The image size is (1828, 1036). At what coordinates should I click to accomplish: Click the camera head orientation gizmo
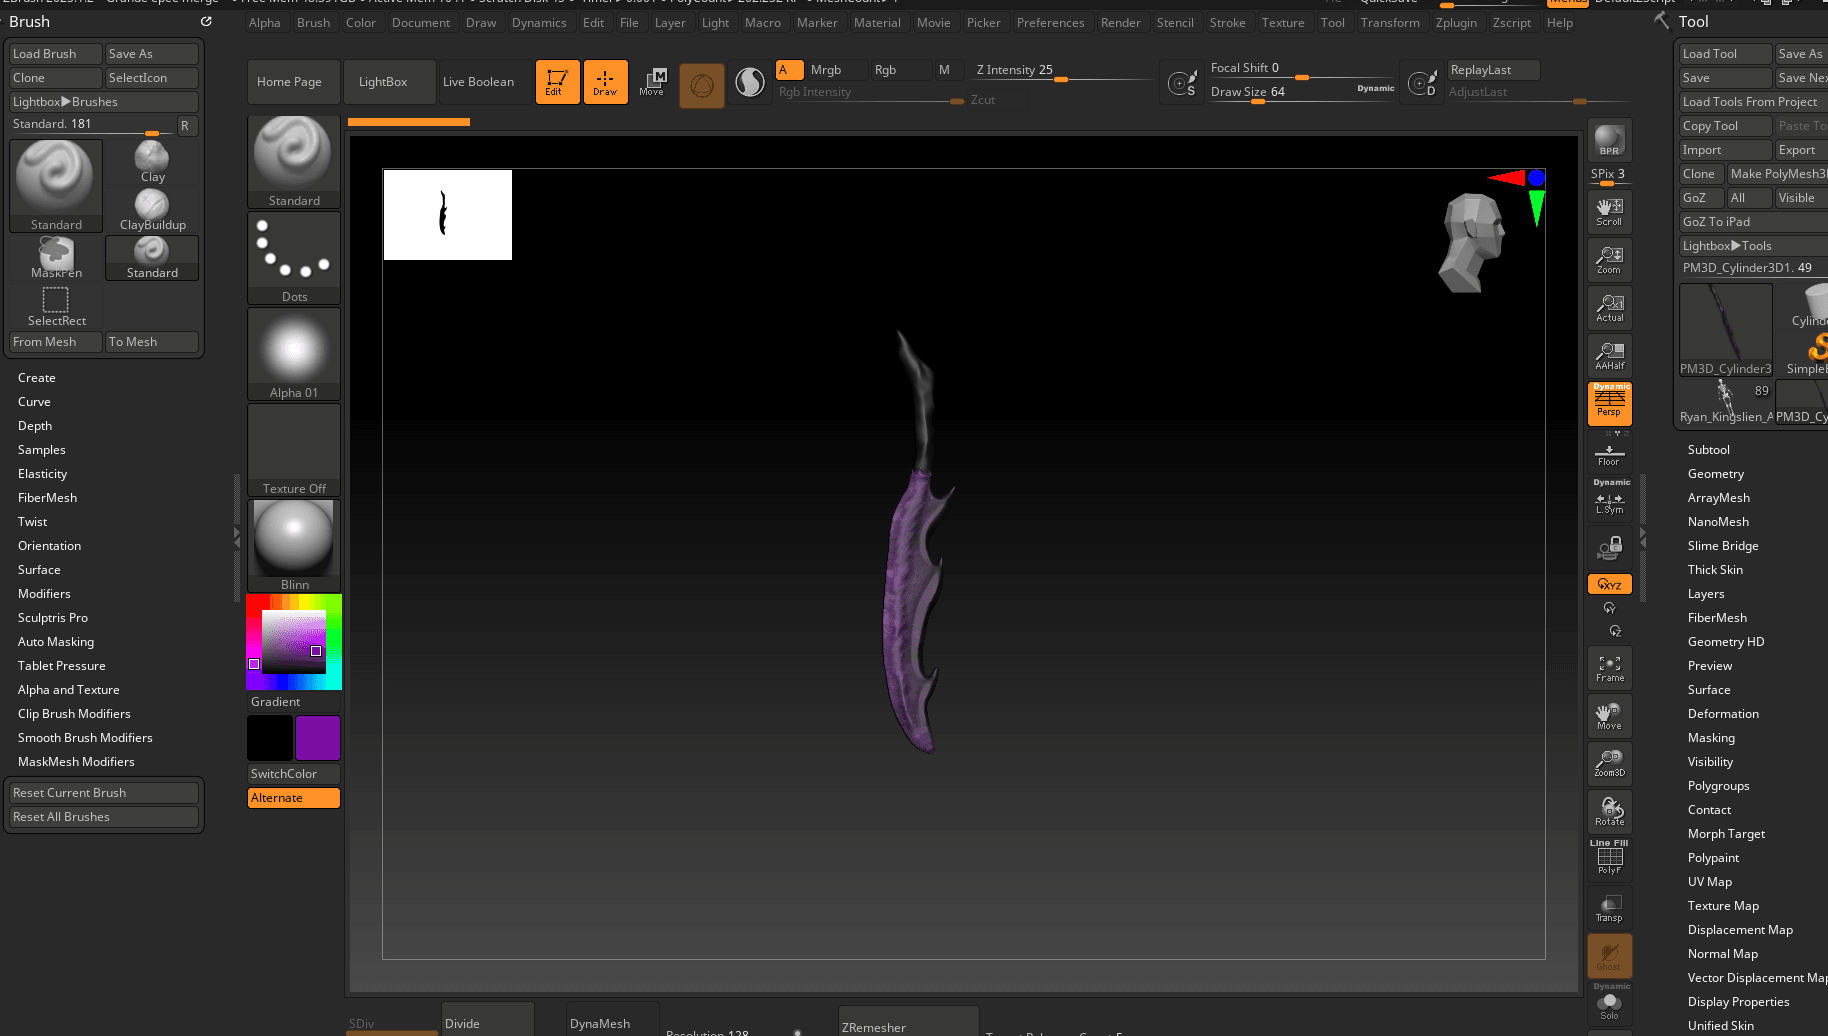tap(1471, 243)
